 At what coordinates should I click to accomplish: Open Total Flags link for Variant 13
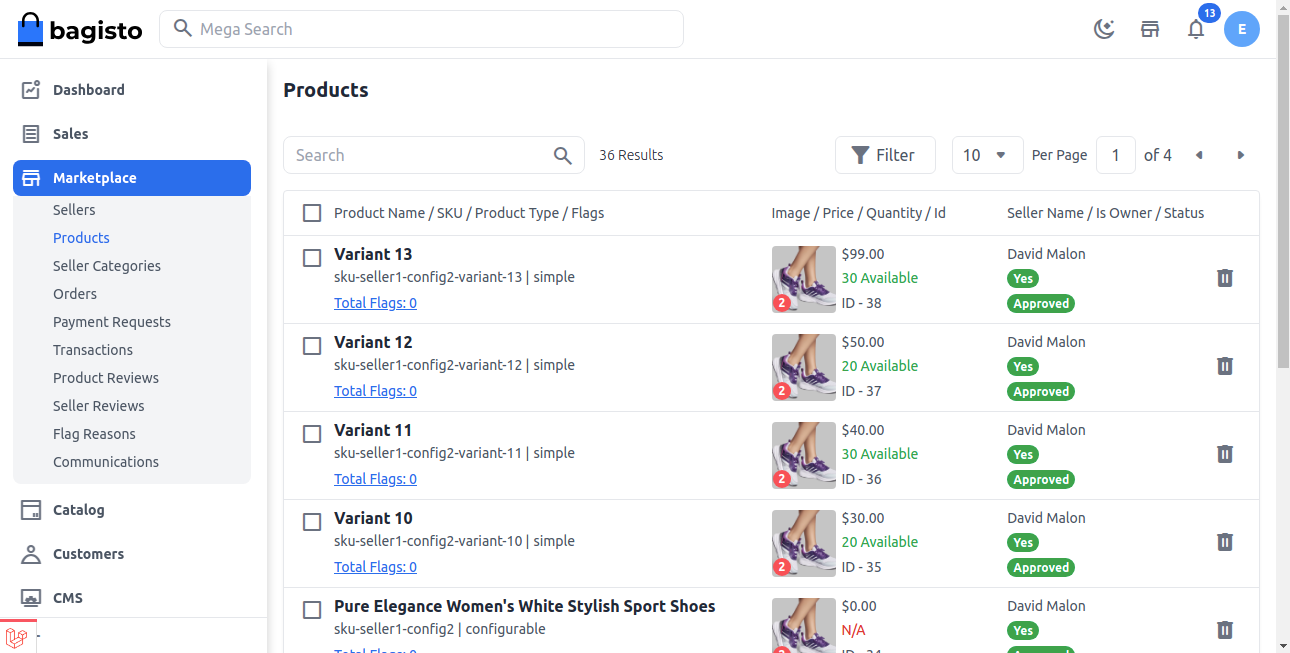375,302
